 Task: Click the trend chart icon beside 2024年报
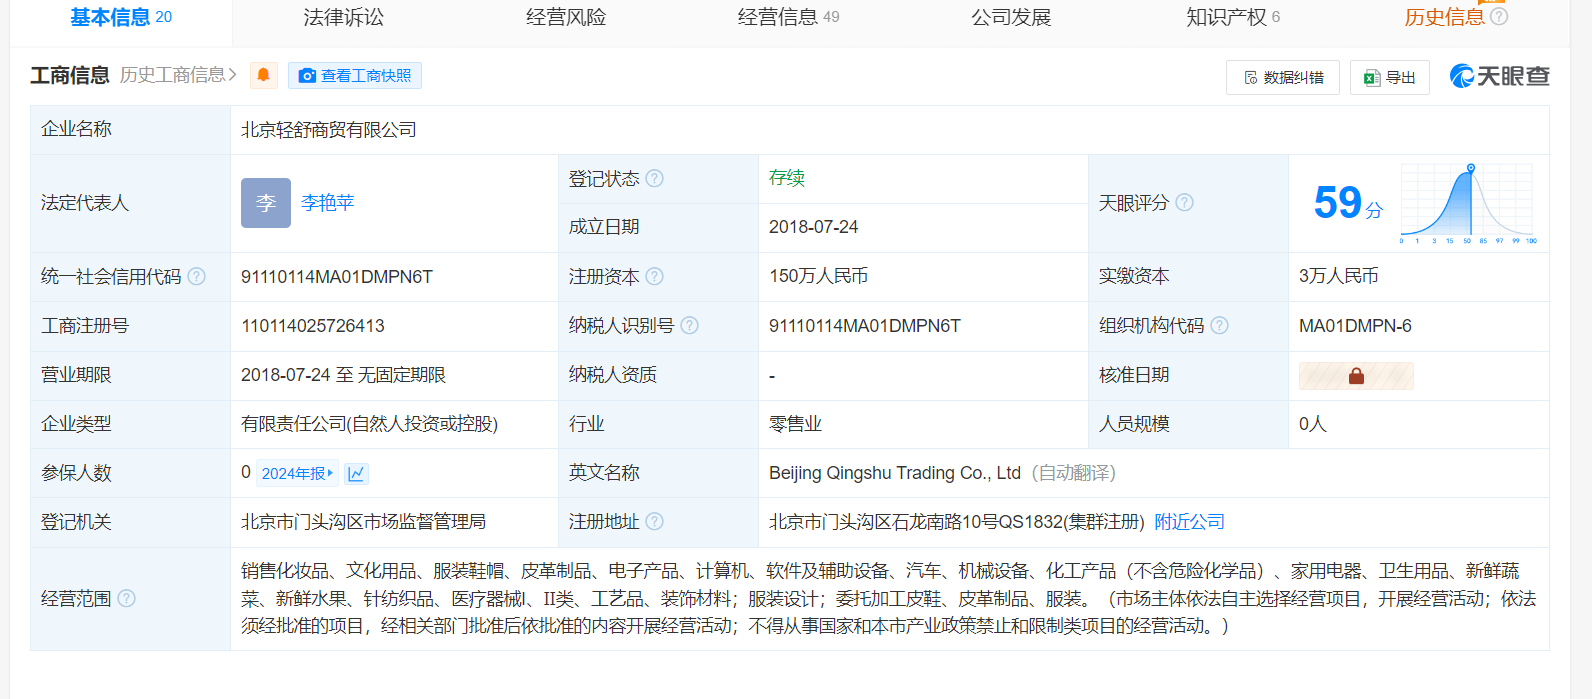pos(356,473)
